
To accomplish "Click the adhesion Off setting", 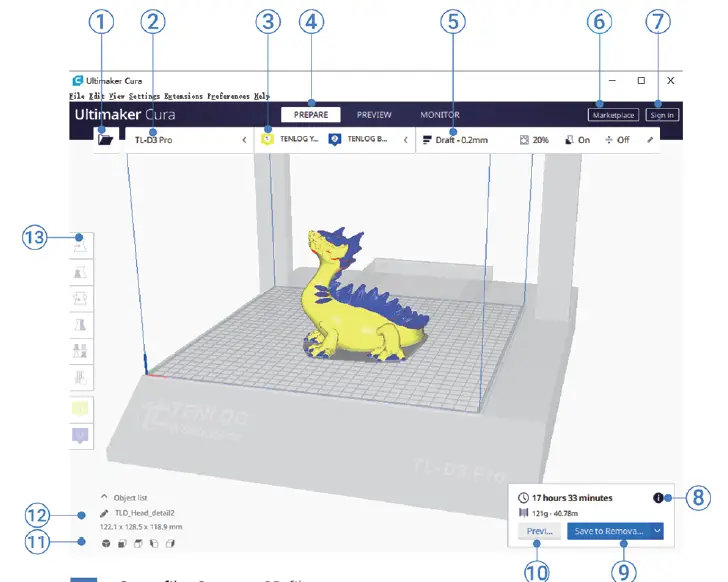I will [618, 140].
